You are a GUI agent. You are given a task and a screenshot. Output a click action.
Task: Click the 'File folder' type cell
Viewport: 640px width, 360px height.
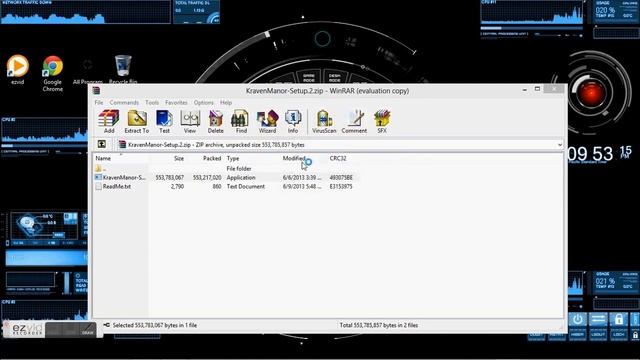(239, 169)
